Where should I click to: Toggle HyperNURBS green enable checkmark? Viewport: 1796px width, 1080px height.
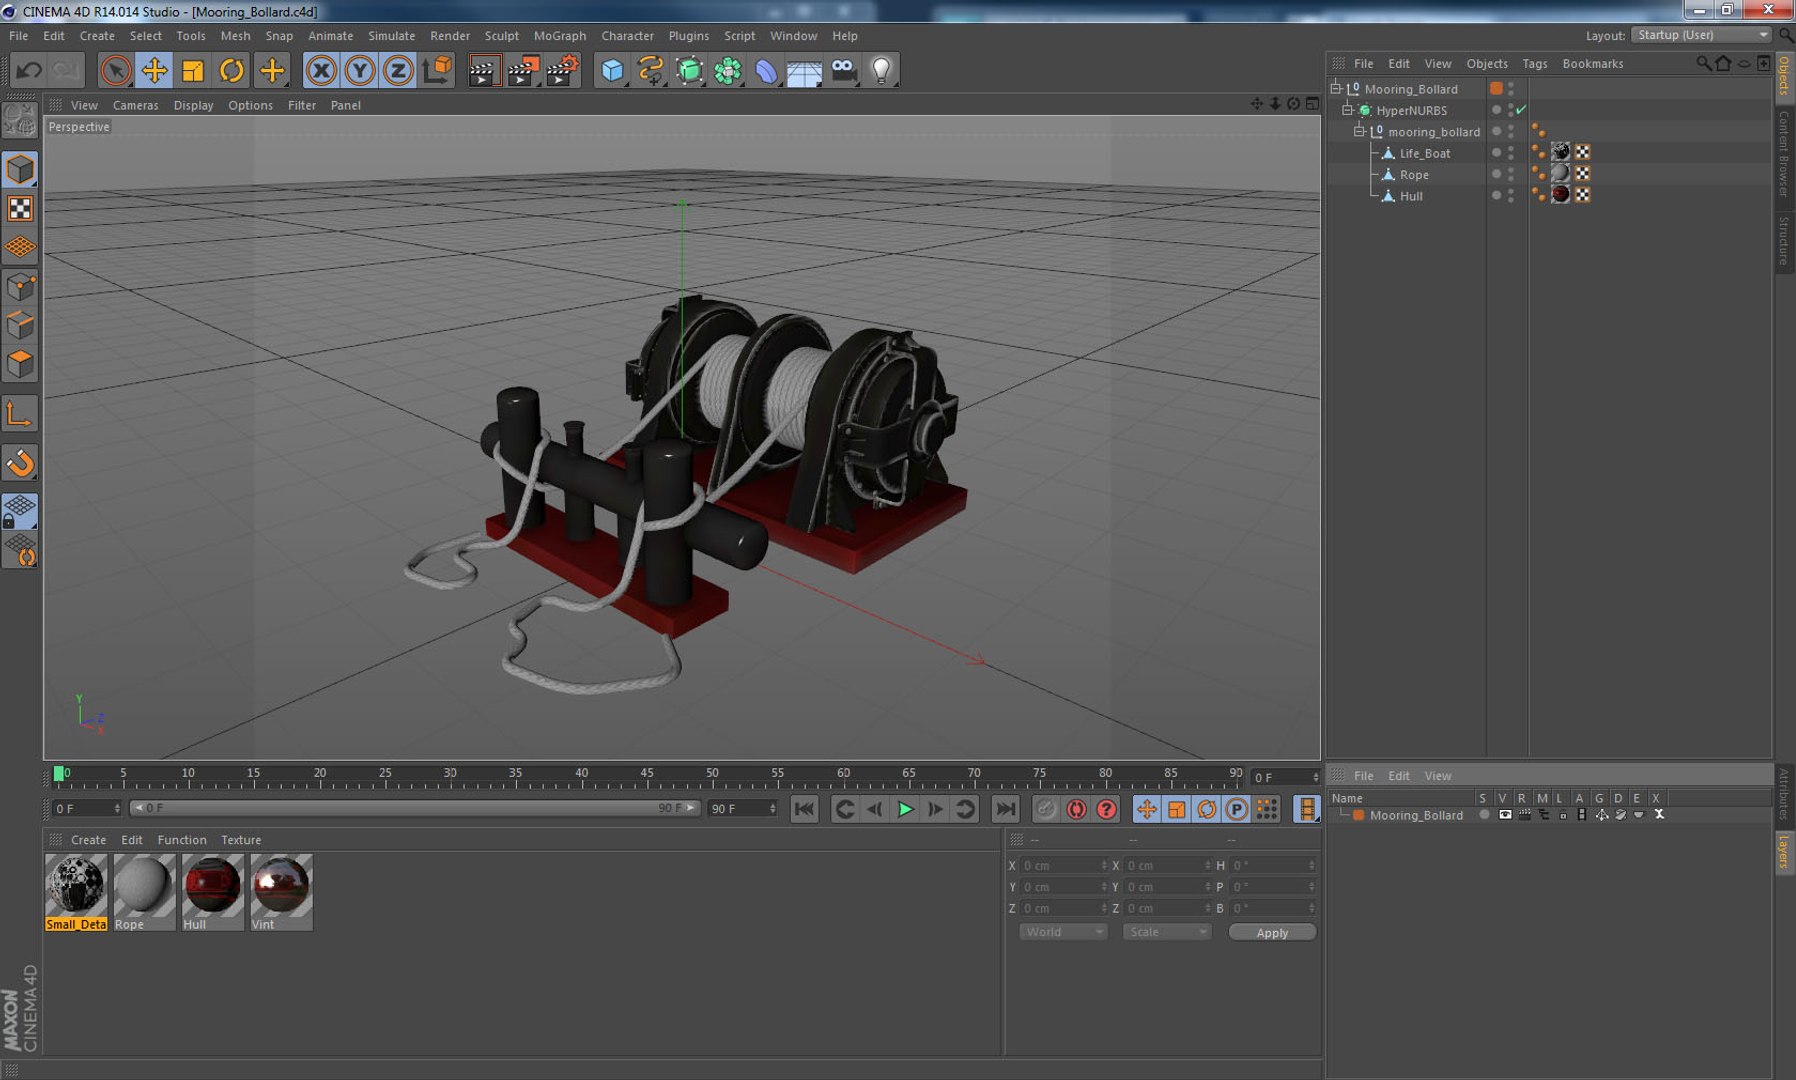click(x=1521, y=110)
